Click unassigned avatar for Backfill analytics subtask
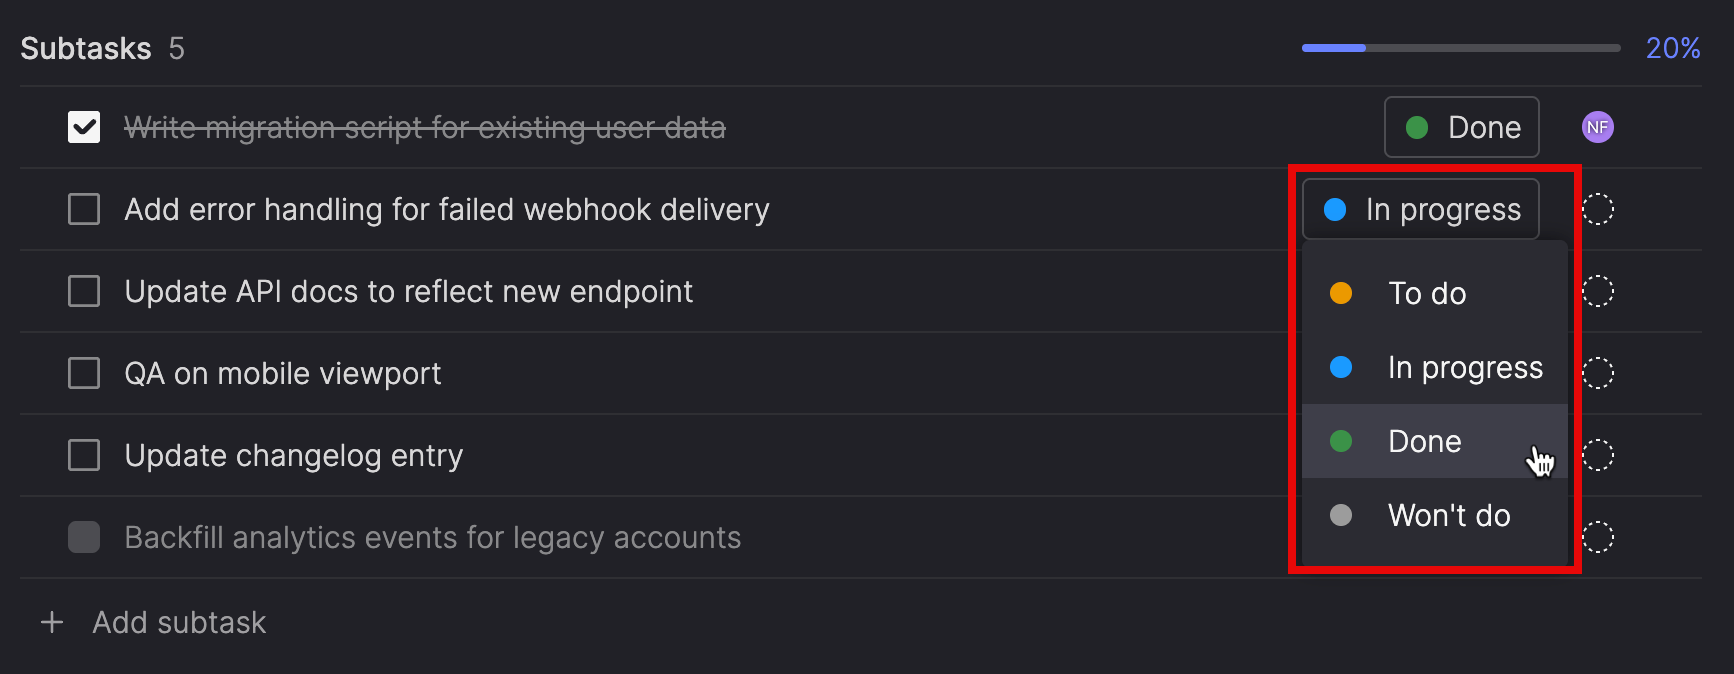Viewport: 1734px width, 674px height. 1597,537
